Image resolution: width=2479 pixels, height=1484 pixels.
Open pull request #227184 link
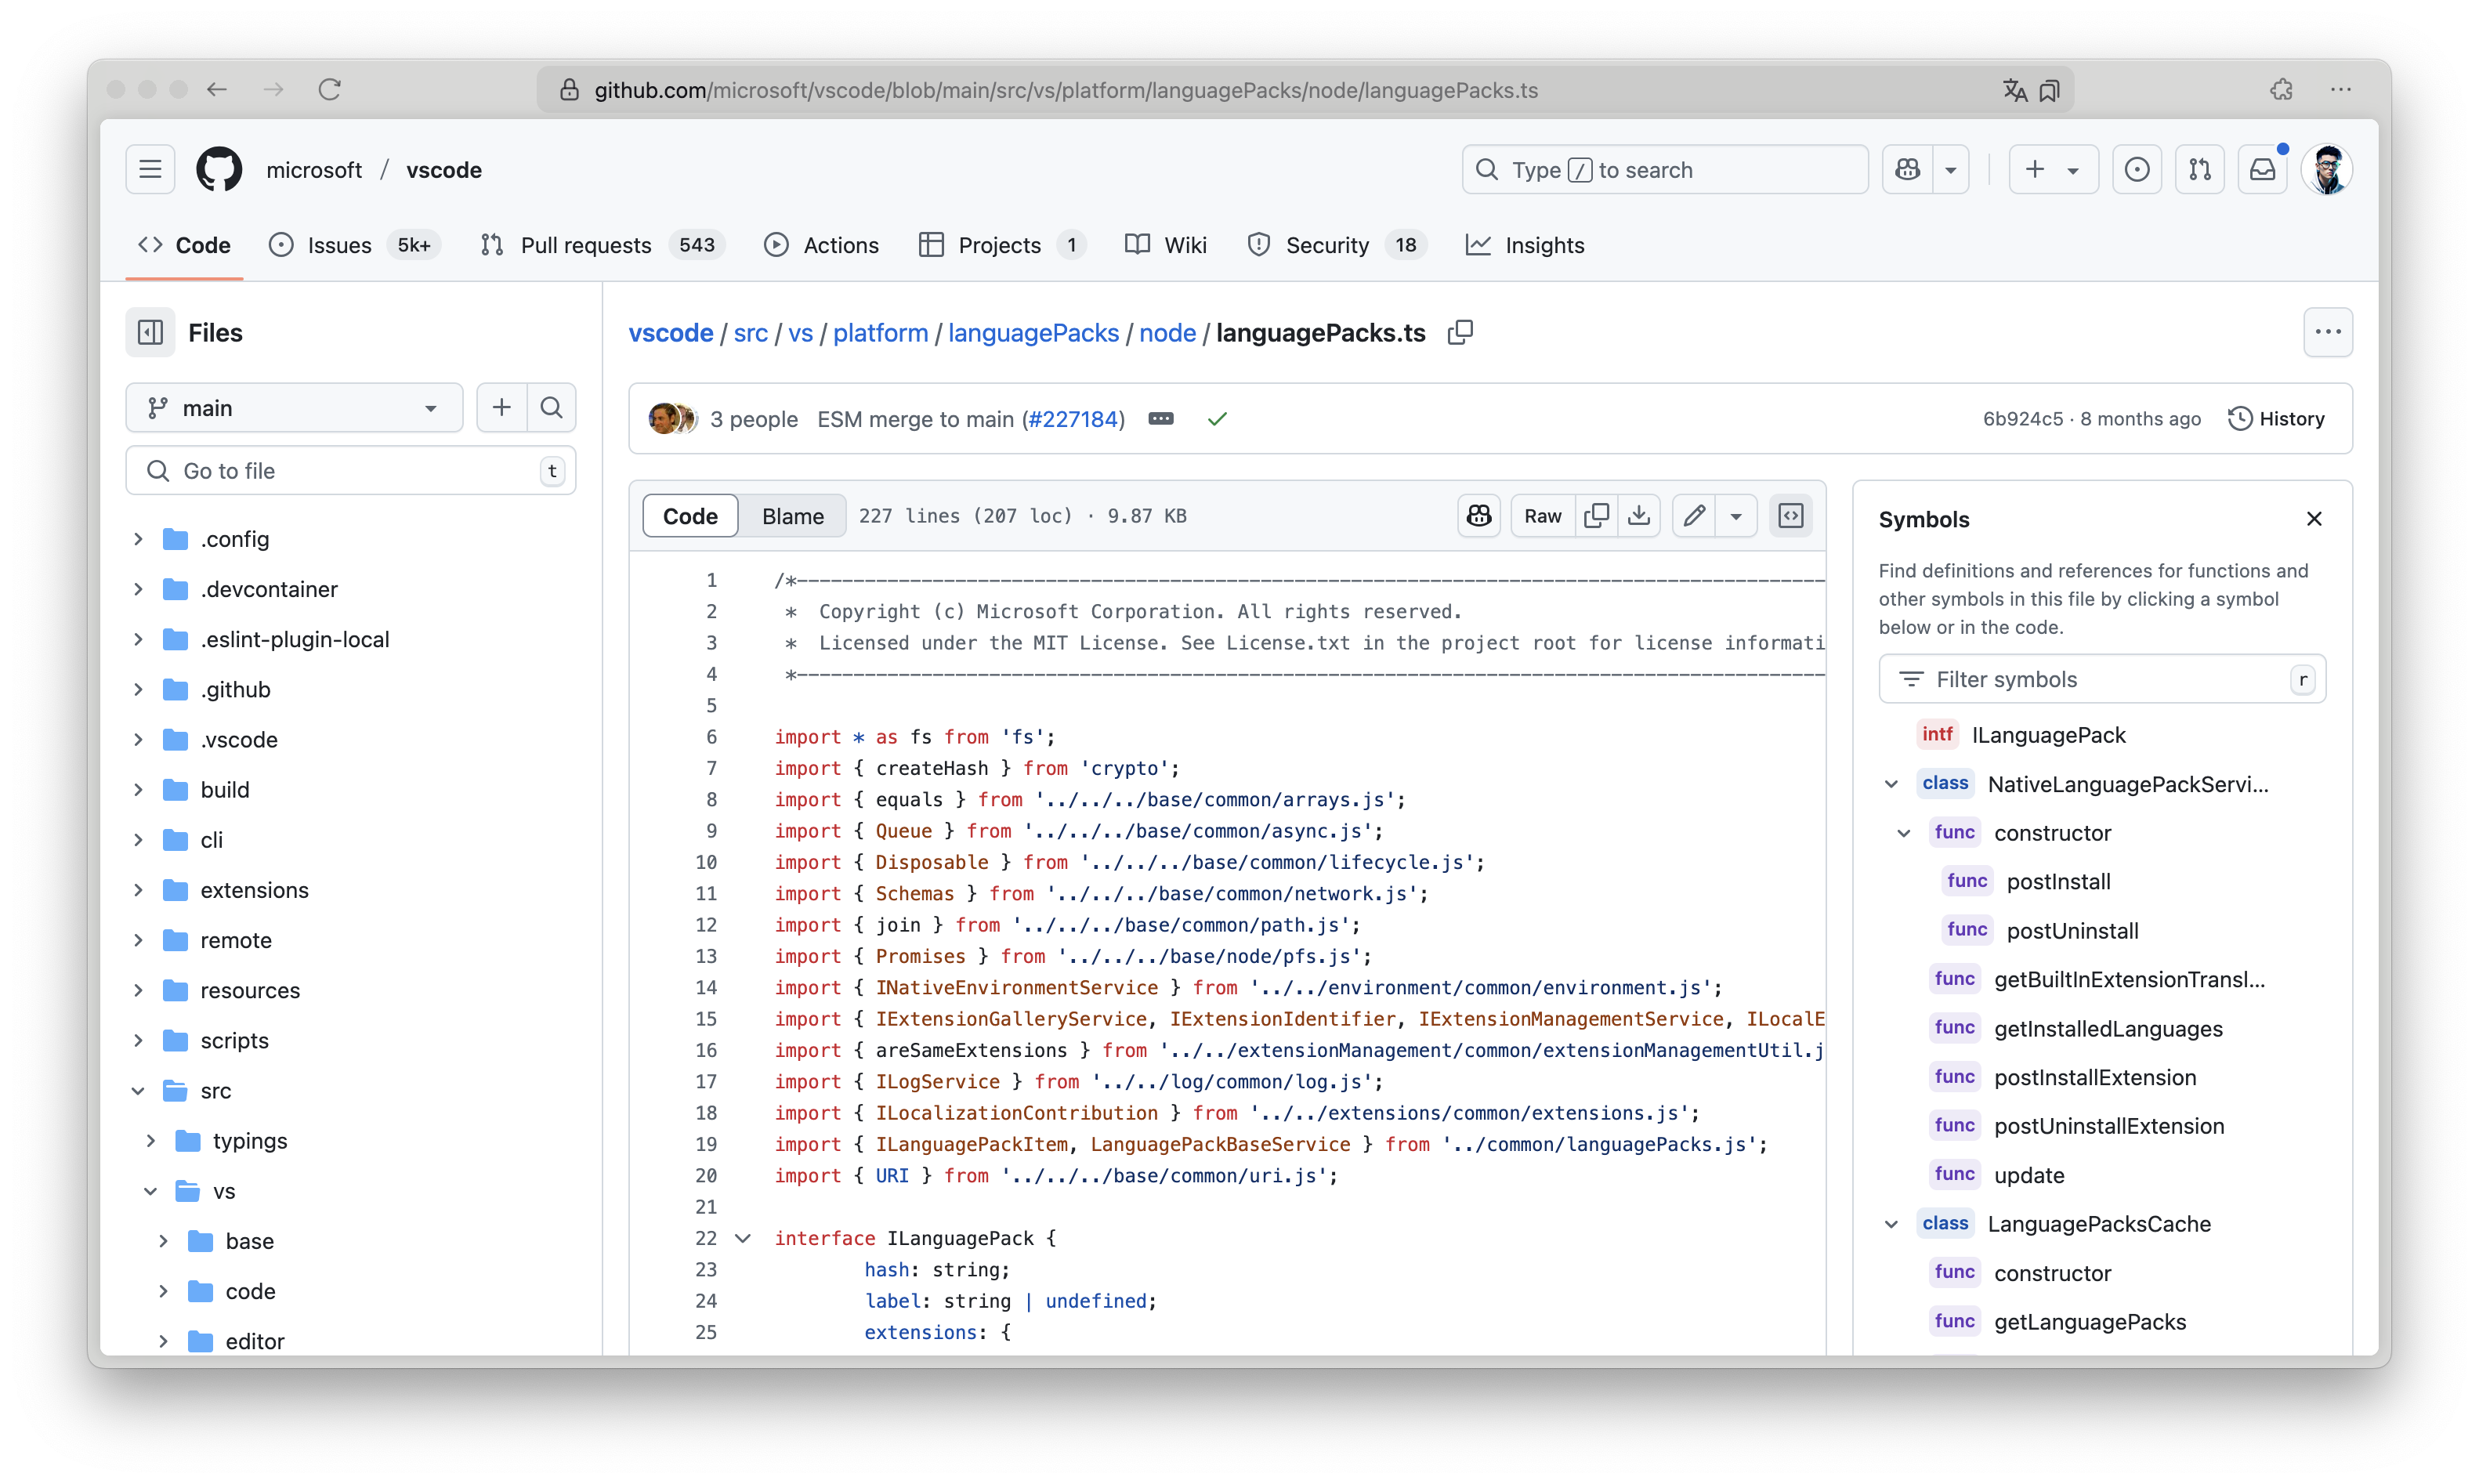coord(1073,419)
